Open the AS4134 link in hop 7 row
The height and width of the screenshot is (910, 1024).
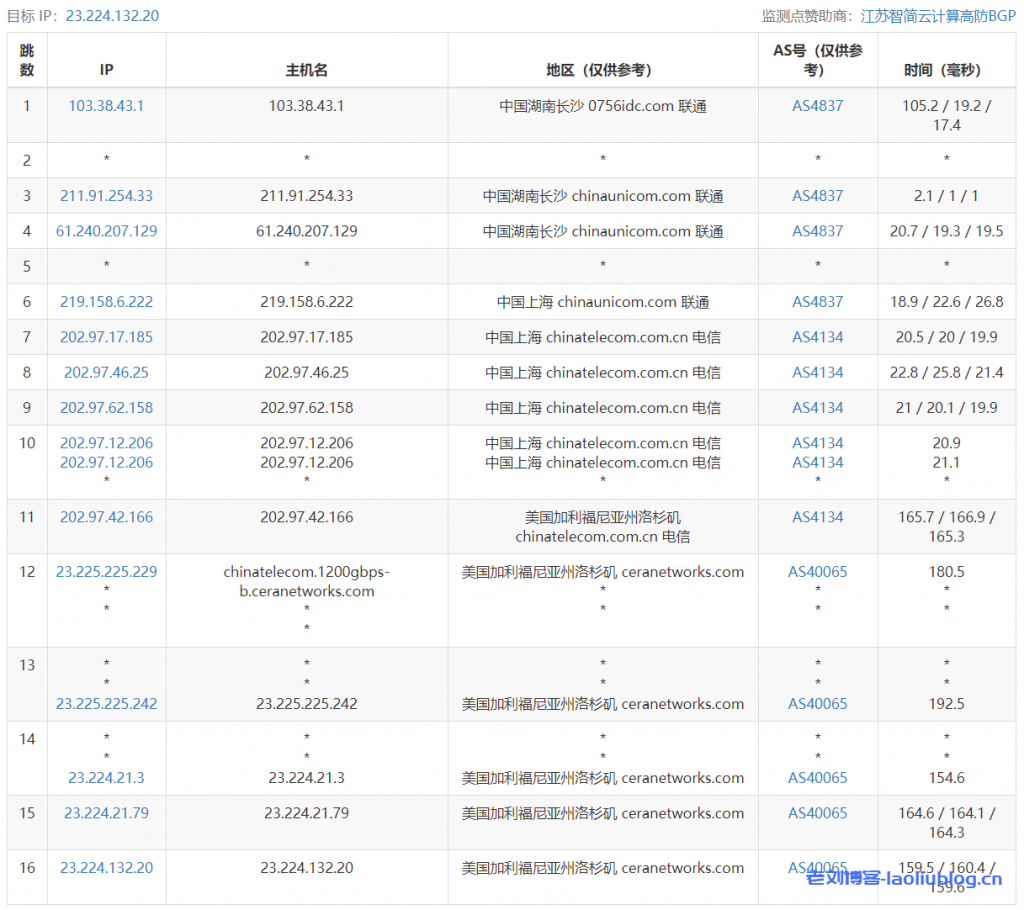tap(817, 337)
